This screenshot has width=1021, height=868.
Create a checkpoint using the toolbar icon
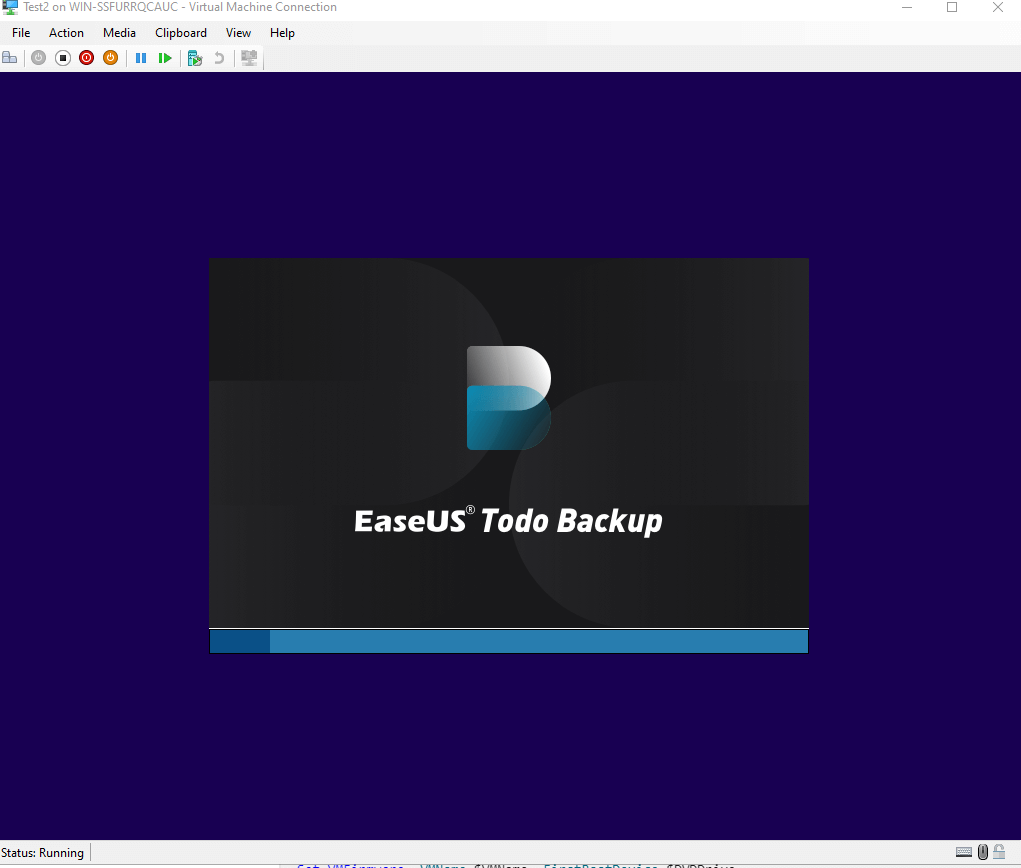(x=195, y=58)
